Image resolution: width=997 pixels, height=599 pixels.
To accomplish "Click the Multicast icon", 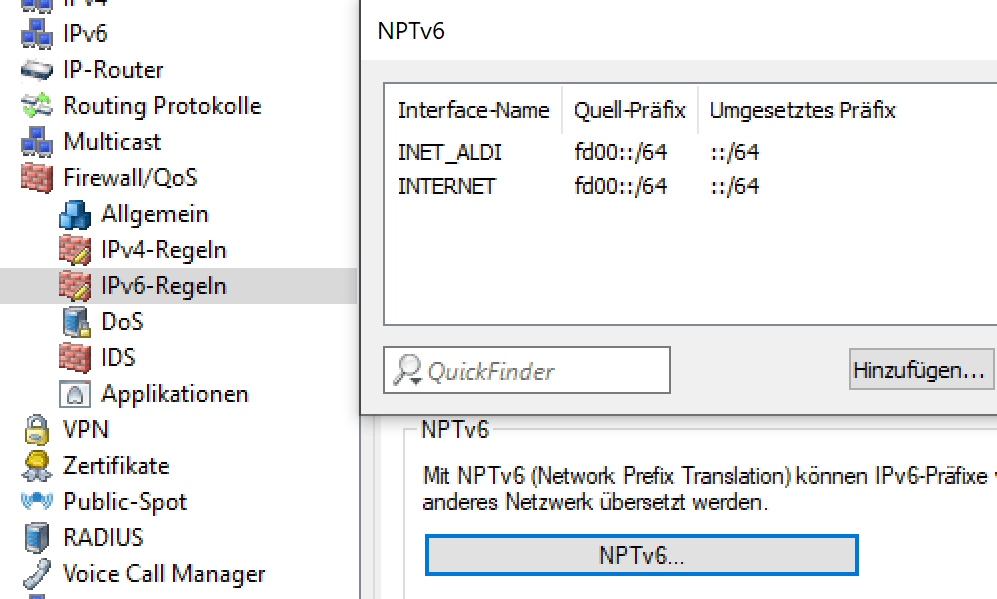I will (x=37, y=140).
